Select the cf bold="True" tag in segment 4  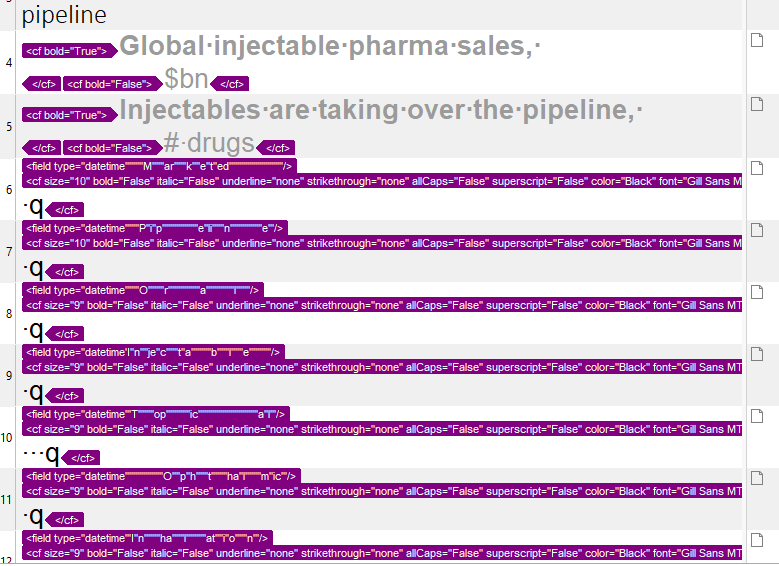(70, 51)
